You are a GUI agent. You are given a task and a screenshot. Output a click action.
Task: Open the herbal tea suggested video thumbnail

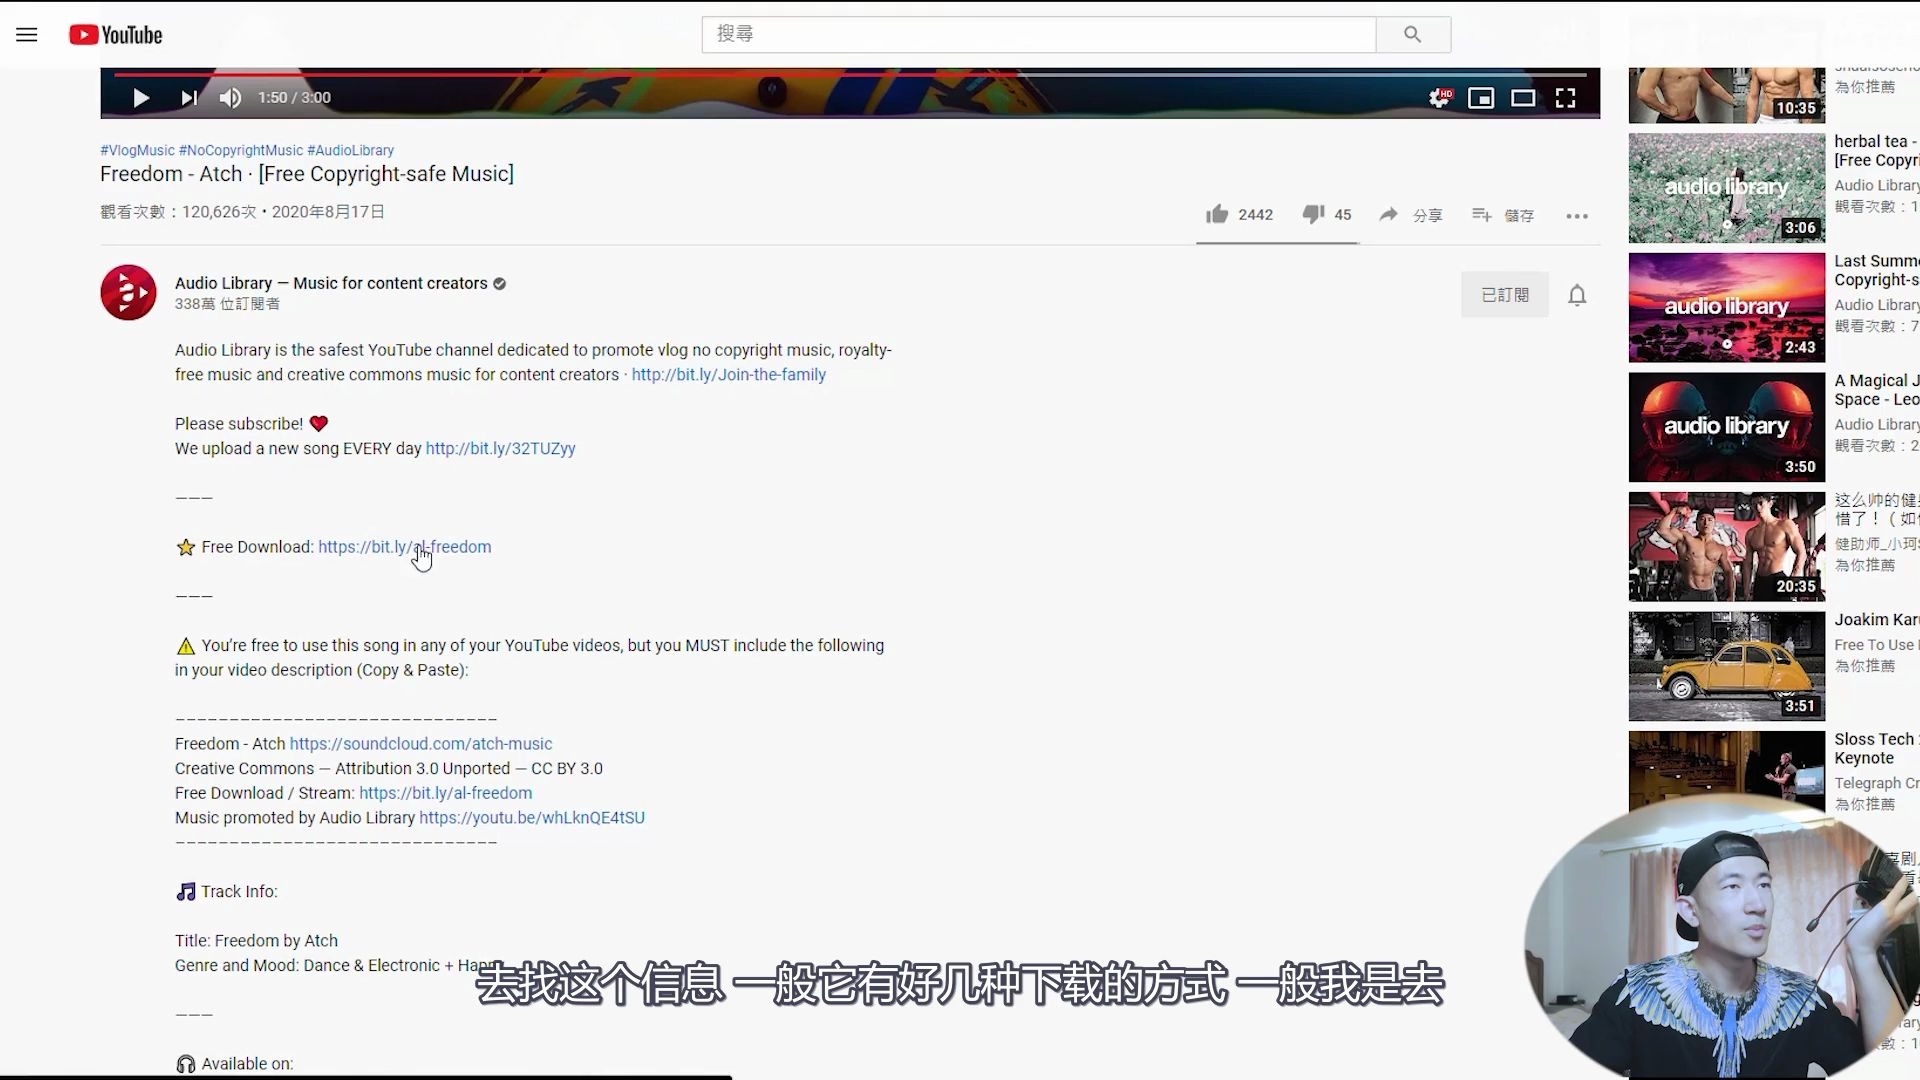pyautogui.click(x=1727, y=188)
